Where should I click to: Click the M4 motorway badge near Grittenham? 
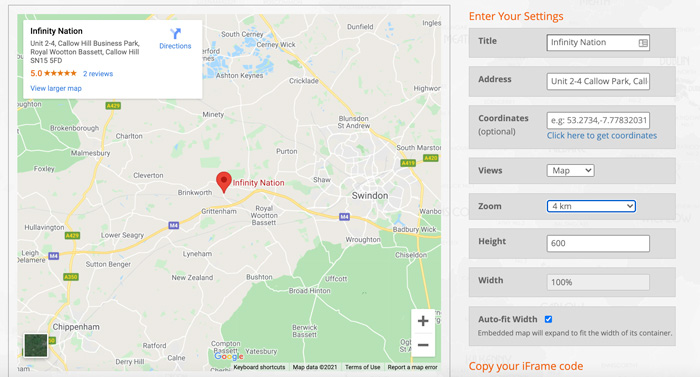[174, 226]
